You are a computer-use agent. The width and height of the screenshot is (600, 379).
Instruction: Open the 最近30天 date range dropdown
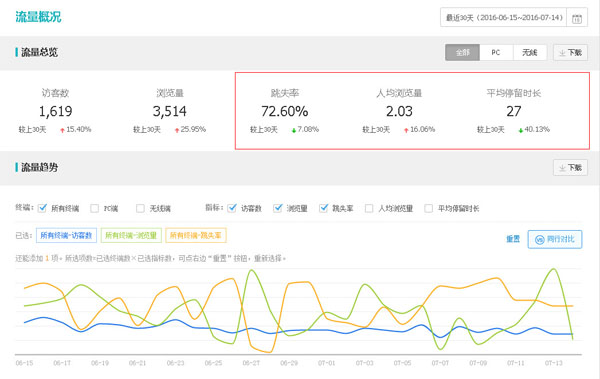504,18
